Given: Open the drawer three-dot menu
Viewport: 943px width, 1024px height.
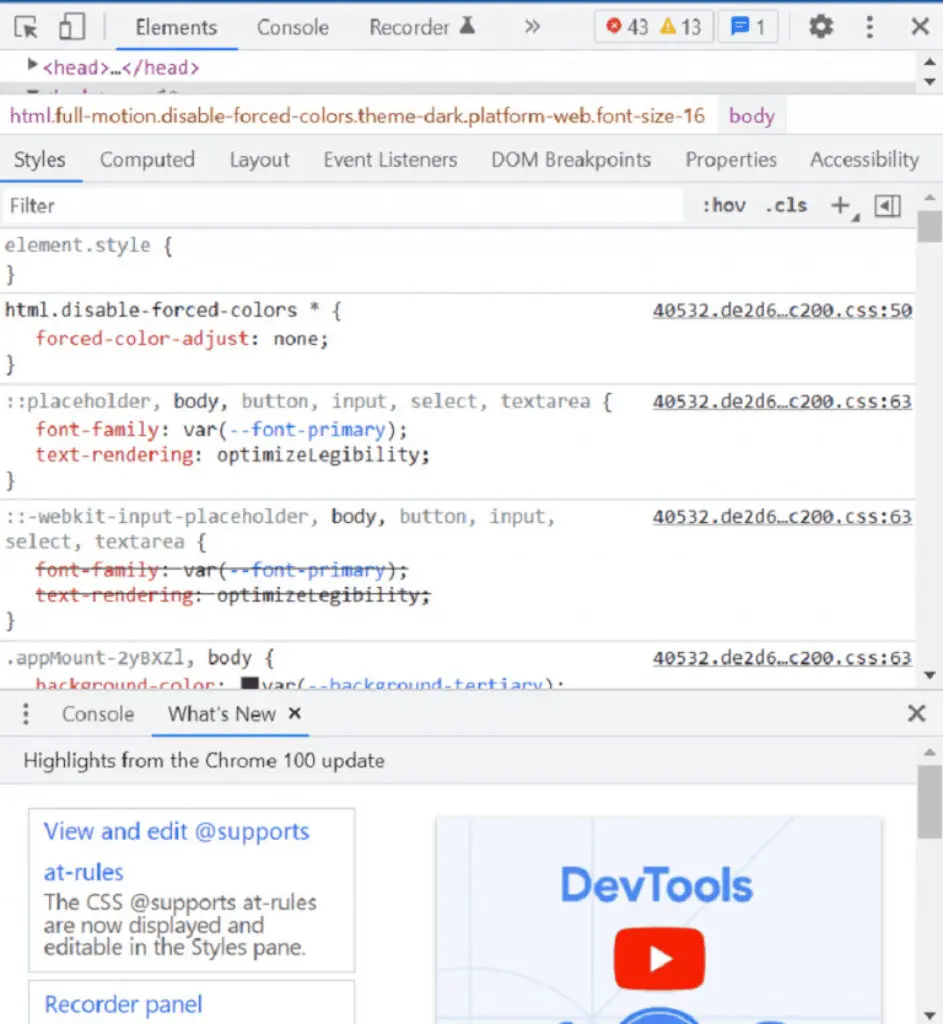Looking at the screenshot, I should (x=26, y=714).
